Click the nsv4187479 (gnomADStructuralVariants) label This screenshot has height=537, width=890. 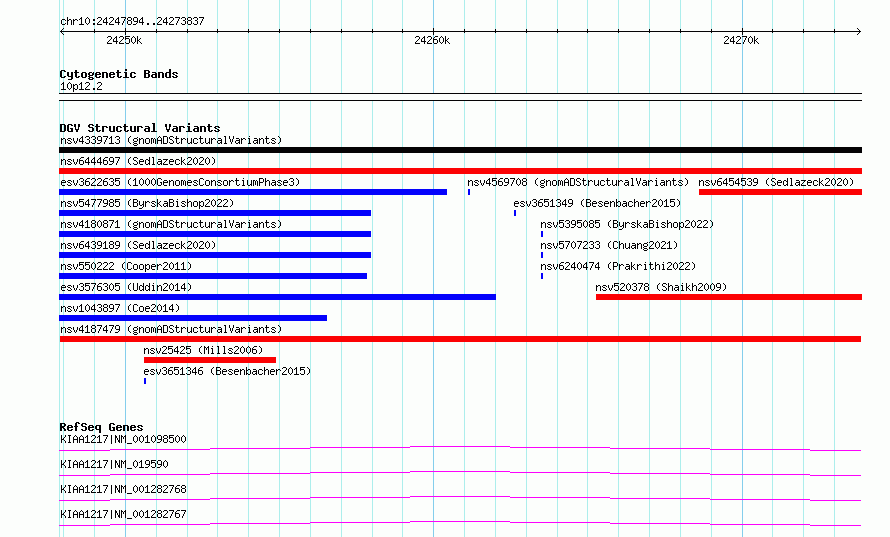pyautogui.click(x=171, y=329)
